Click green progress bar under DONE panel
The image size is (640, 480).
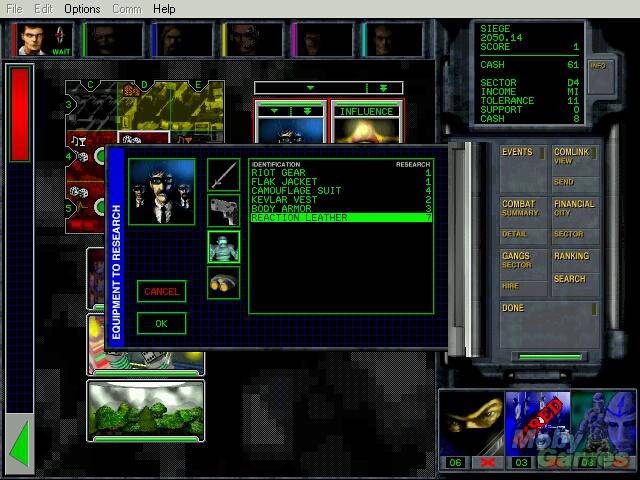(549, 357)
